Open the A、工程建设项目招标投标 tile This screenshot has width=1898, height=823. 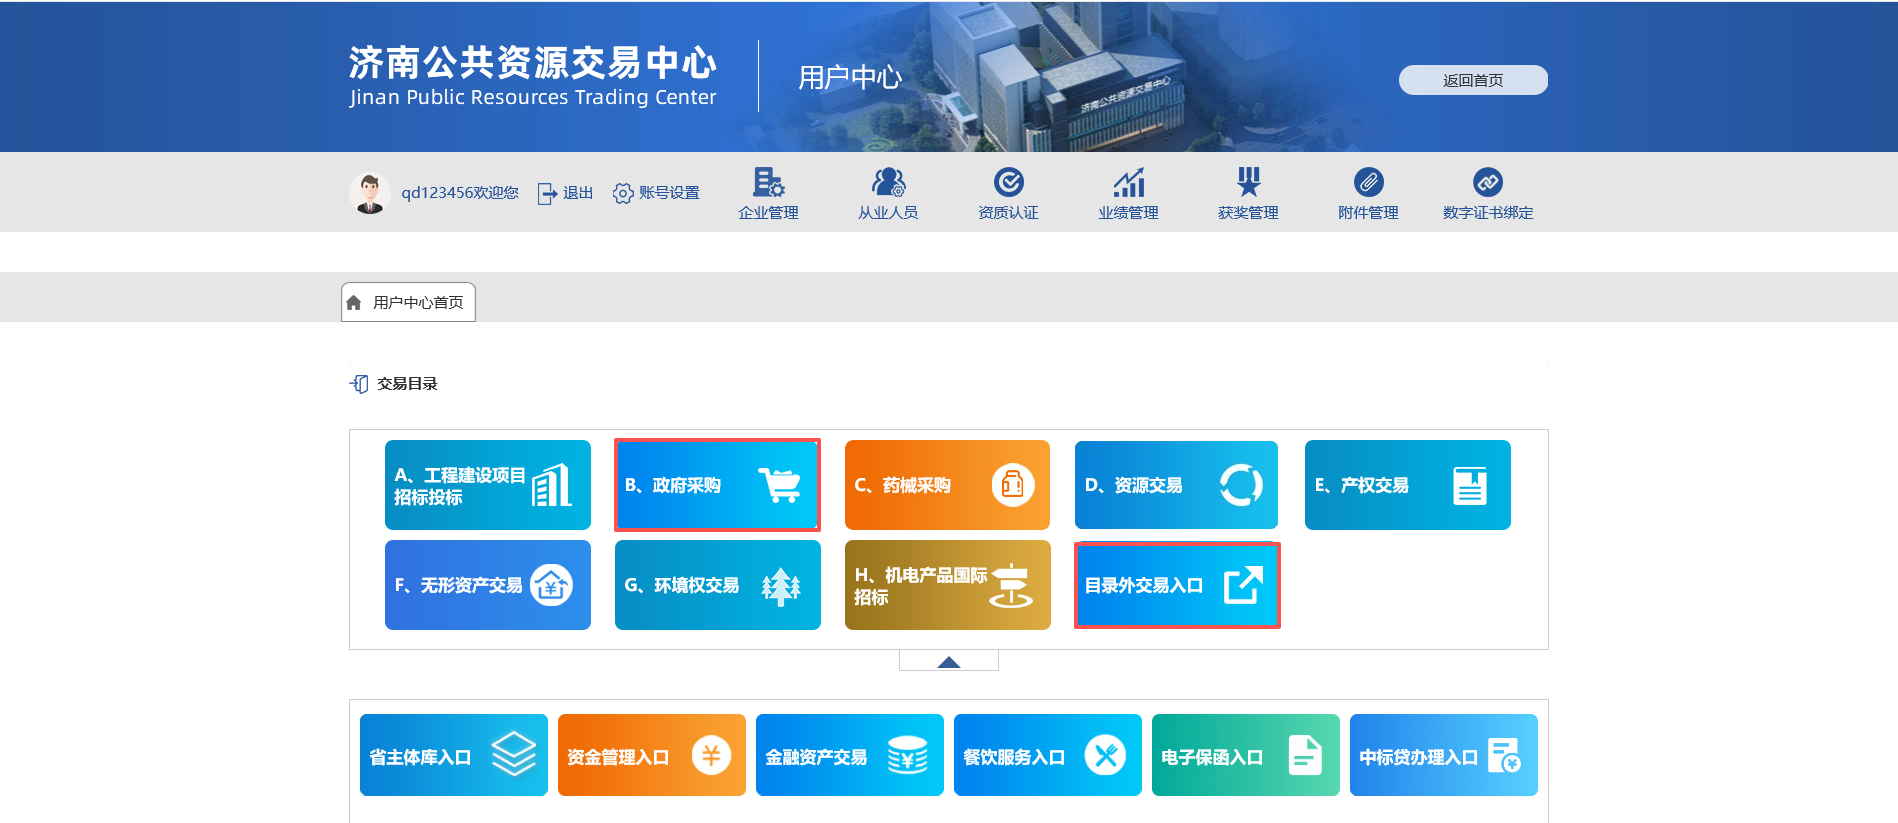coord(487,485)
